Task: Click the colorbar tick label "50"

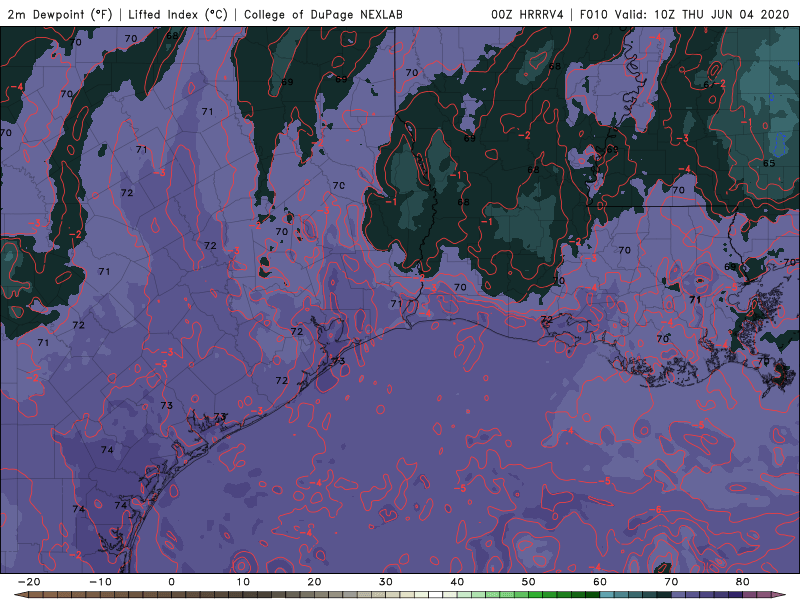Action: click(529, 582)
